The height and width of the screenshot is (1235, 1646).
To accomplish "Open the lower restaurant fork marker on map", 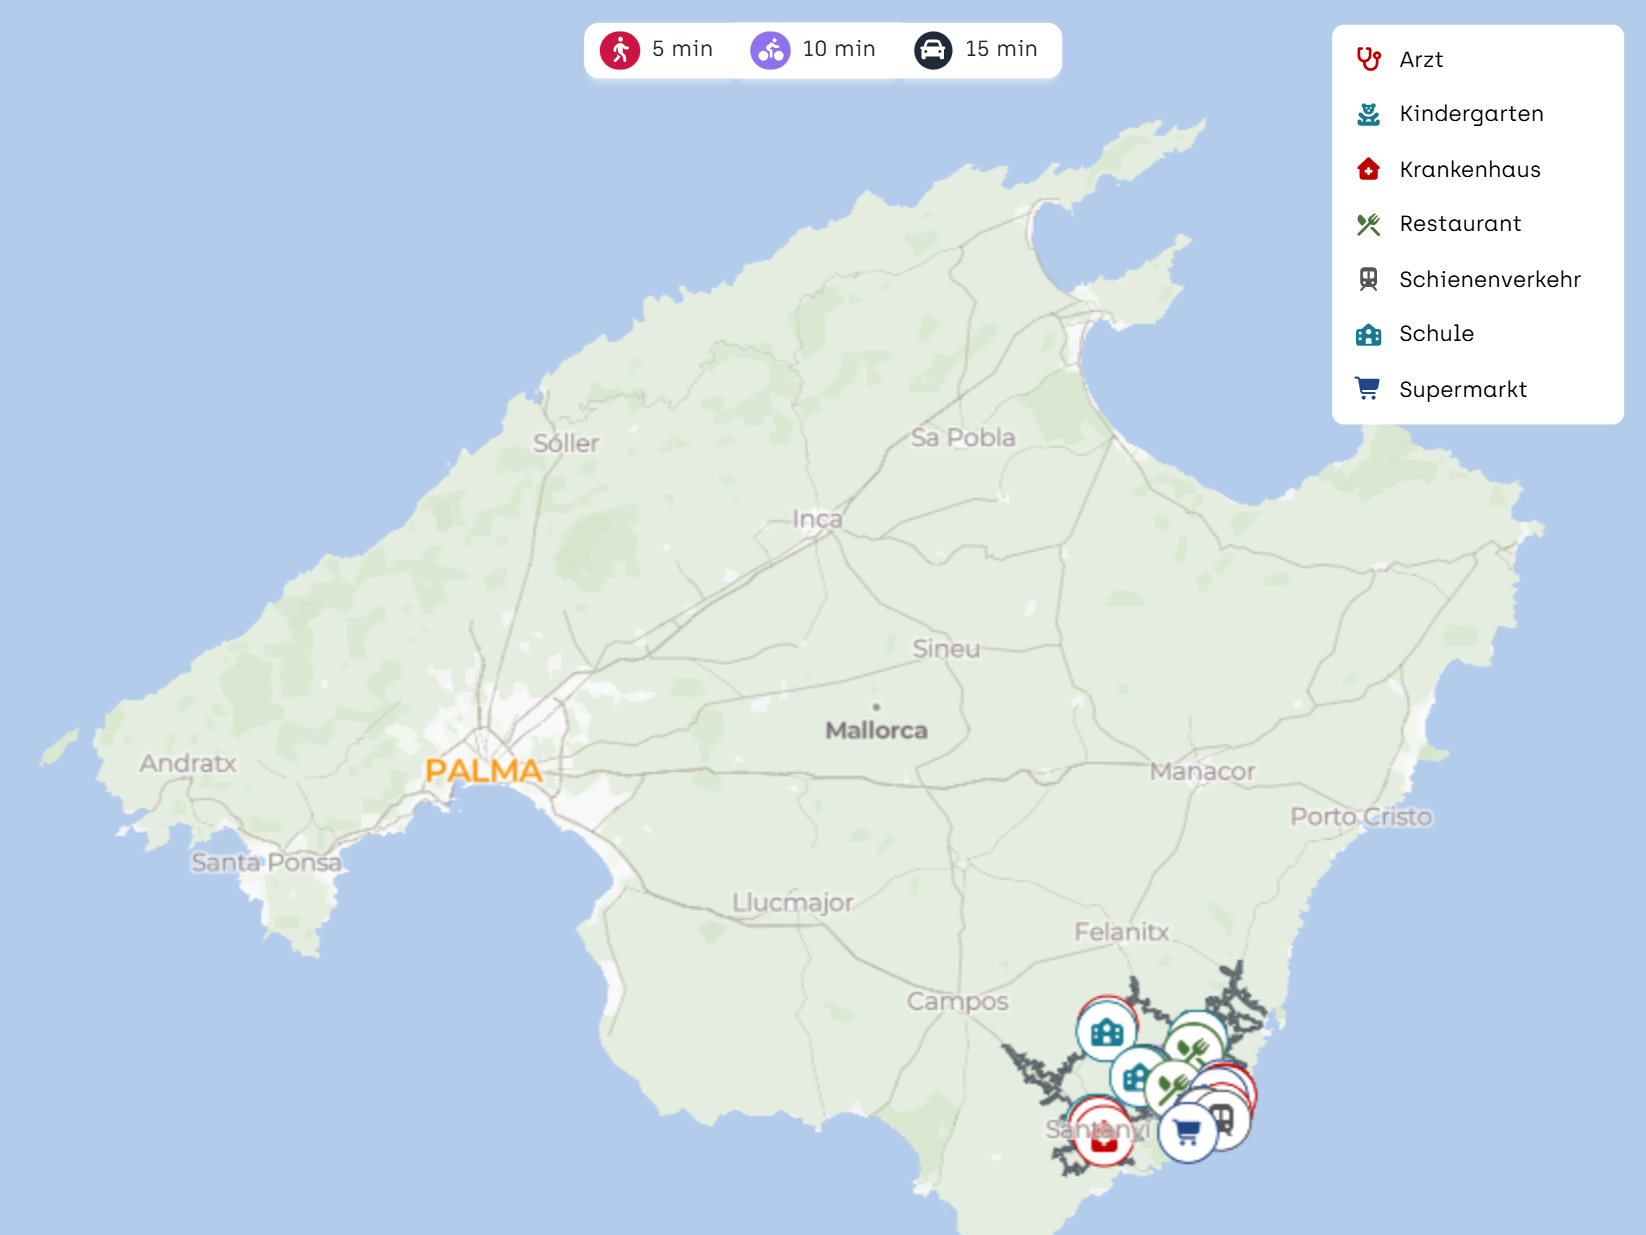I will pyautogui.click(x=1170, y=1087).
